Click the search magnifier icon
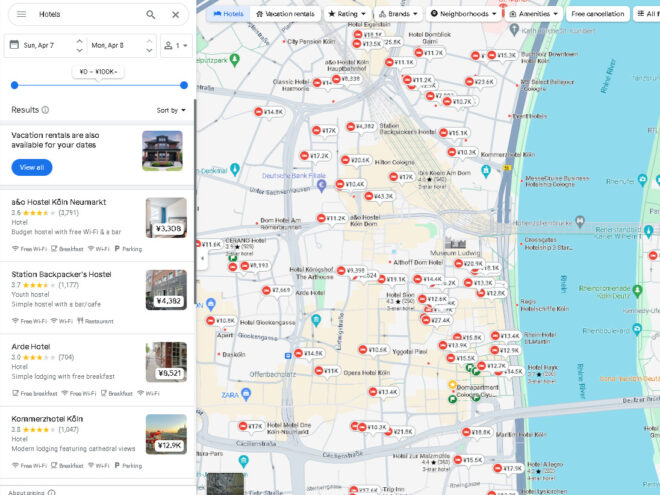The height and width of the screenshot is (495, 660). tap(151, 15)
